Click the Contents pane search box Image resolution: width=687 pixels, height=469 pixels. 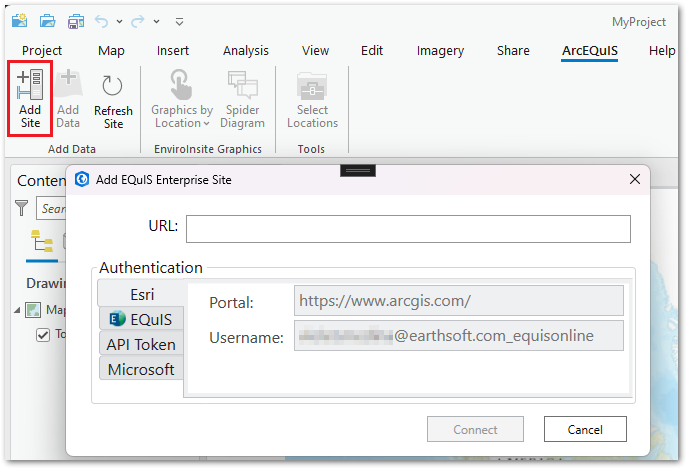coord(51,209)
